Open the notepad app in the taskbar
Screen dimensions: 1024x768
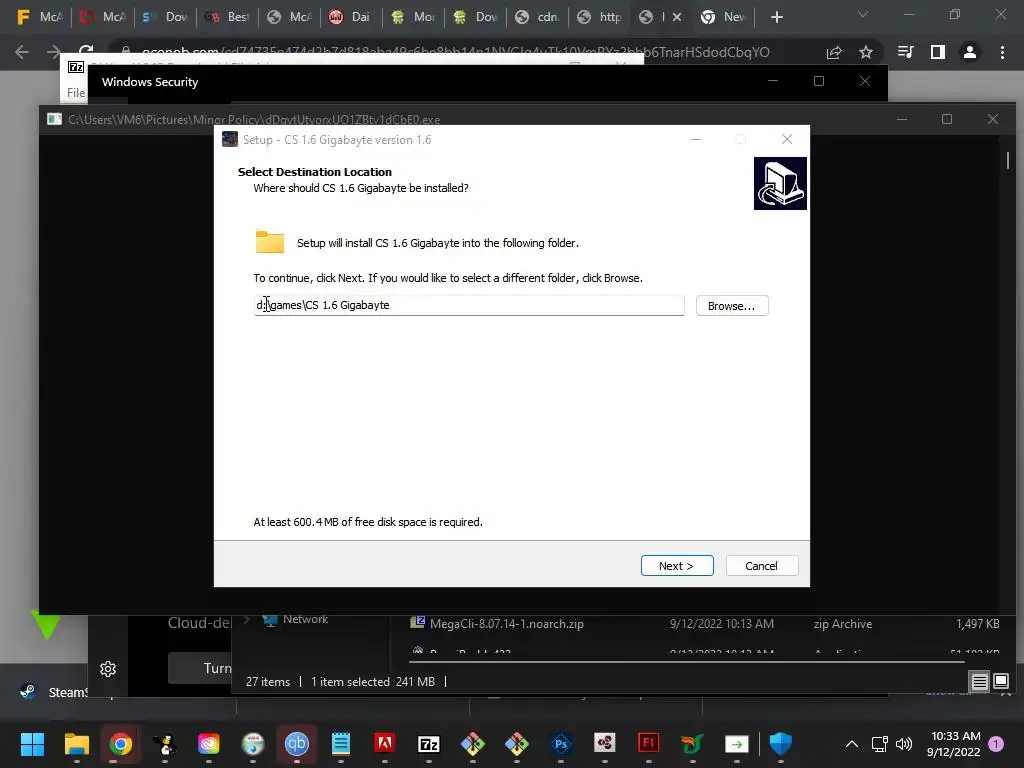340,743
